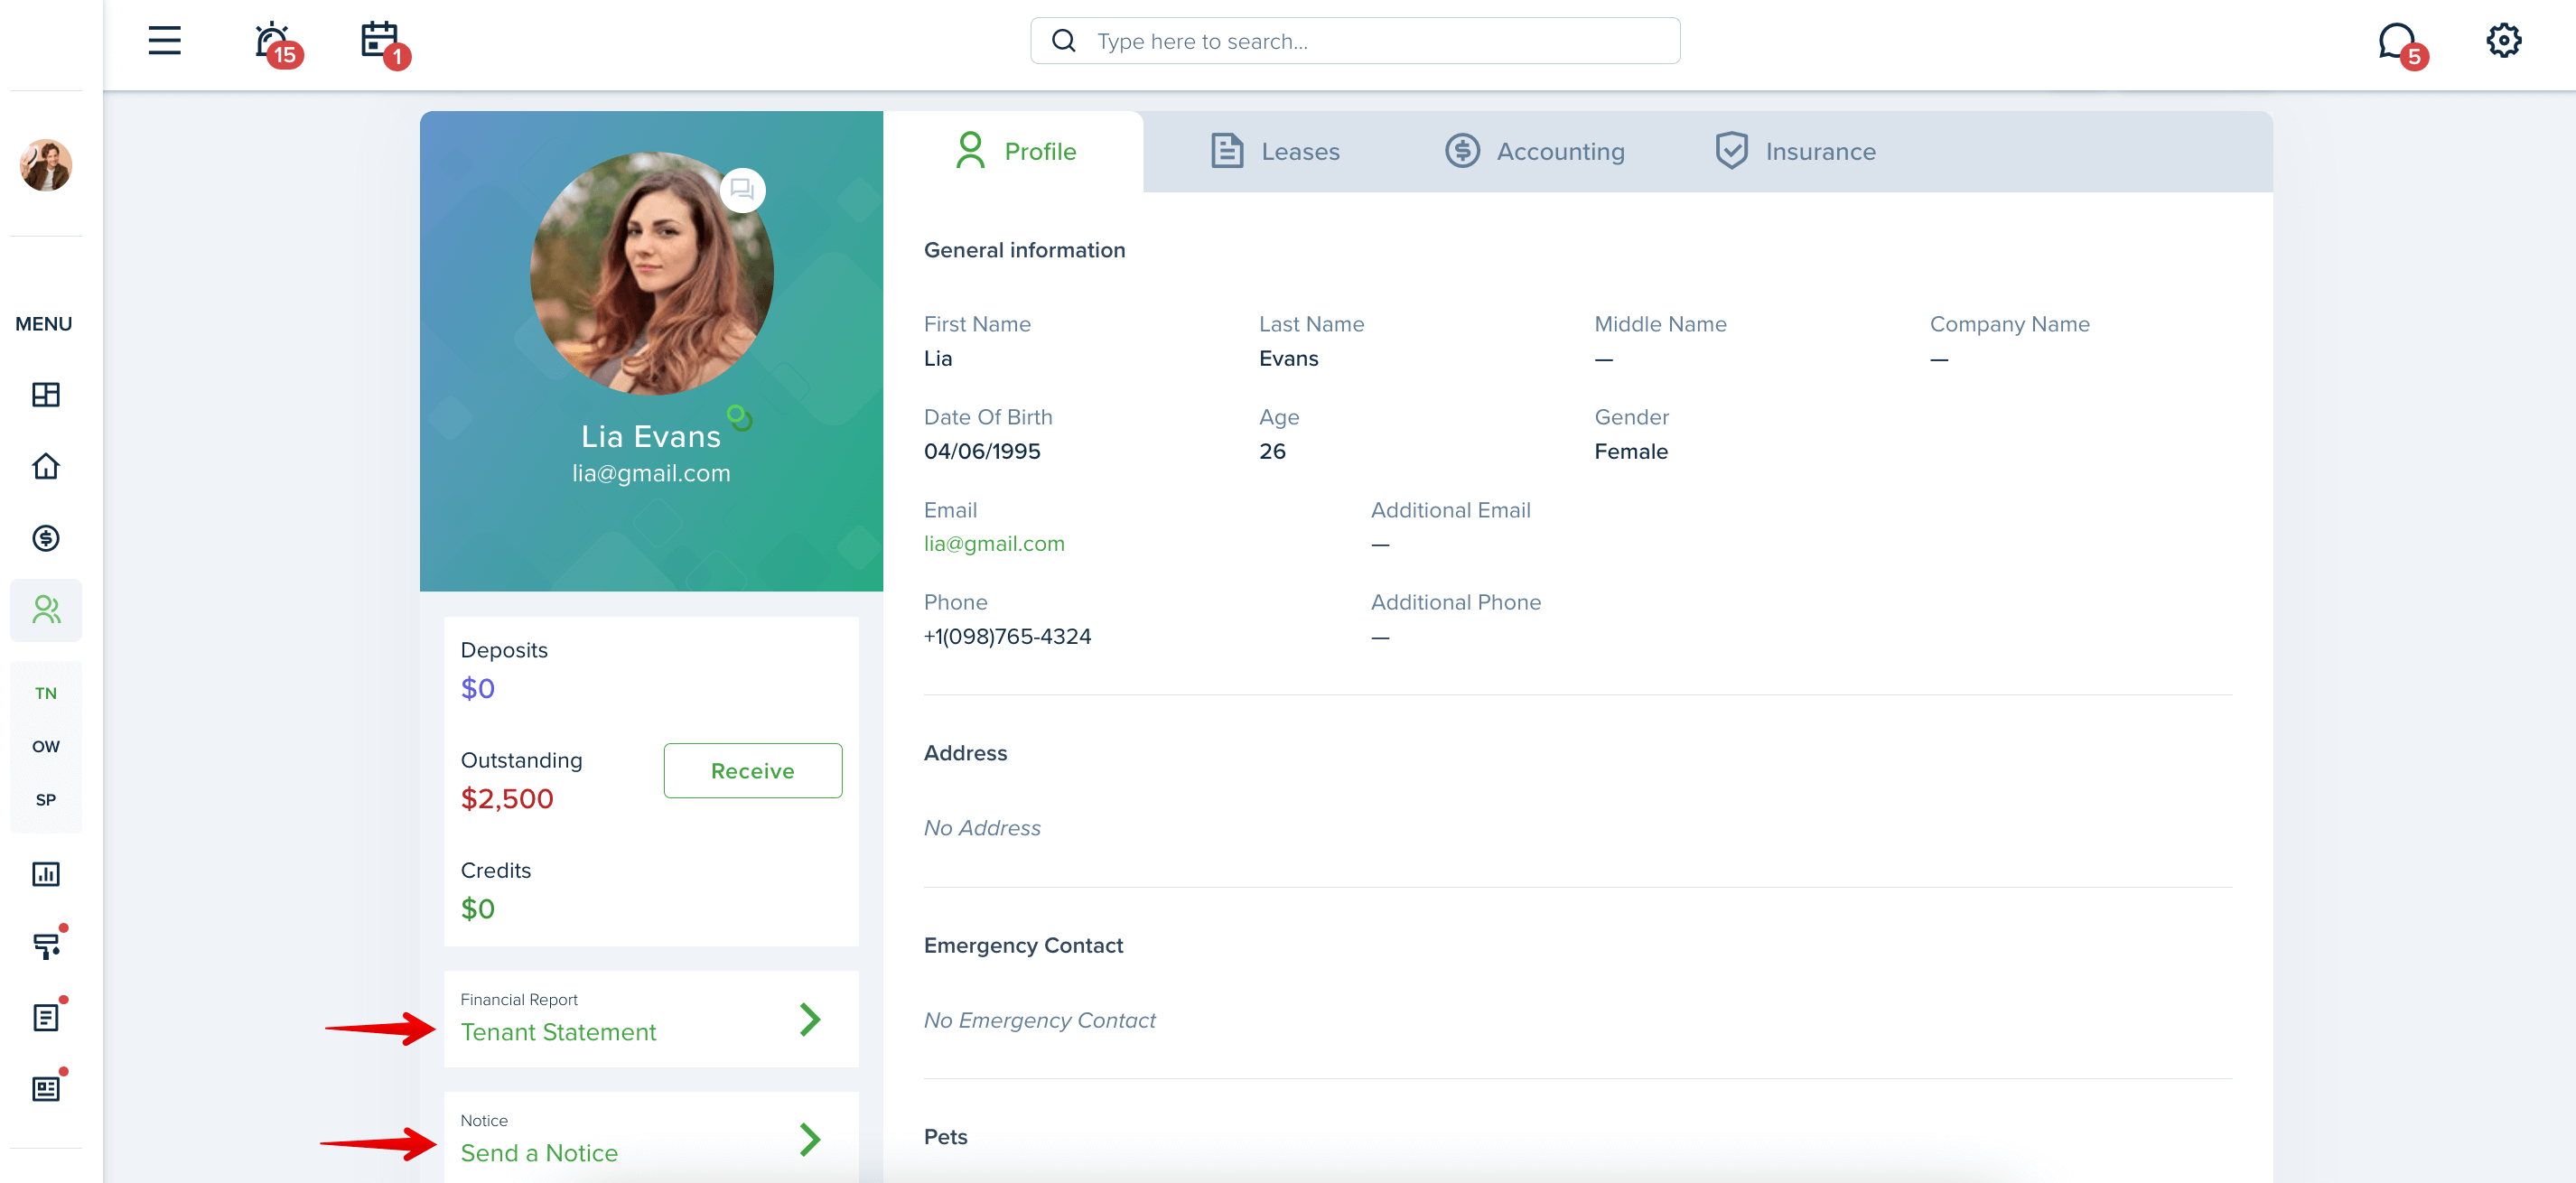Click the lia@gmail.com email link
The height and width of the screenshot is (1183, 2576).
click(994, 544)
